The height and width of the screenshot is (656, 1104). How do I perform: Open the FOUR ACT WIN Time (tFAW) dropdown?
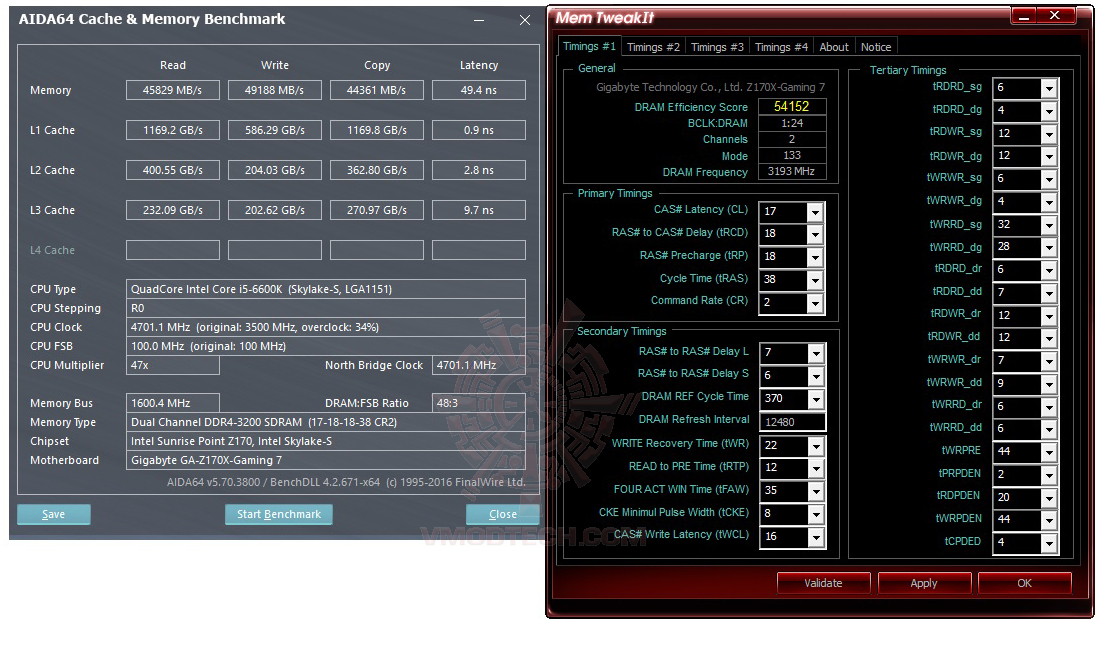[815, 491]
